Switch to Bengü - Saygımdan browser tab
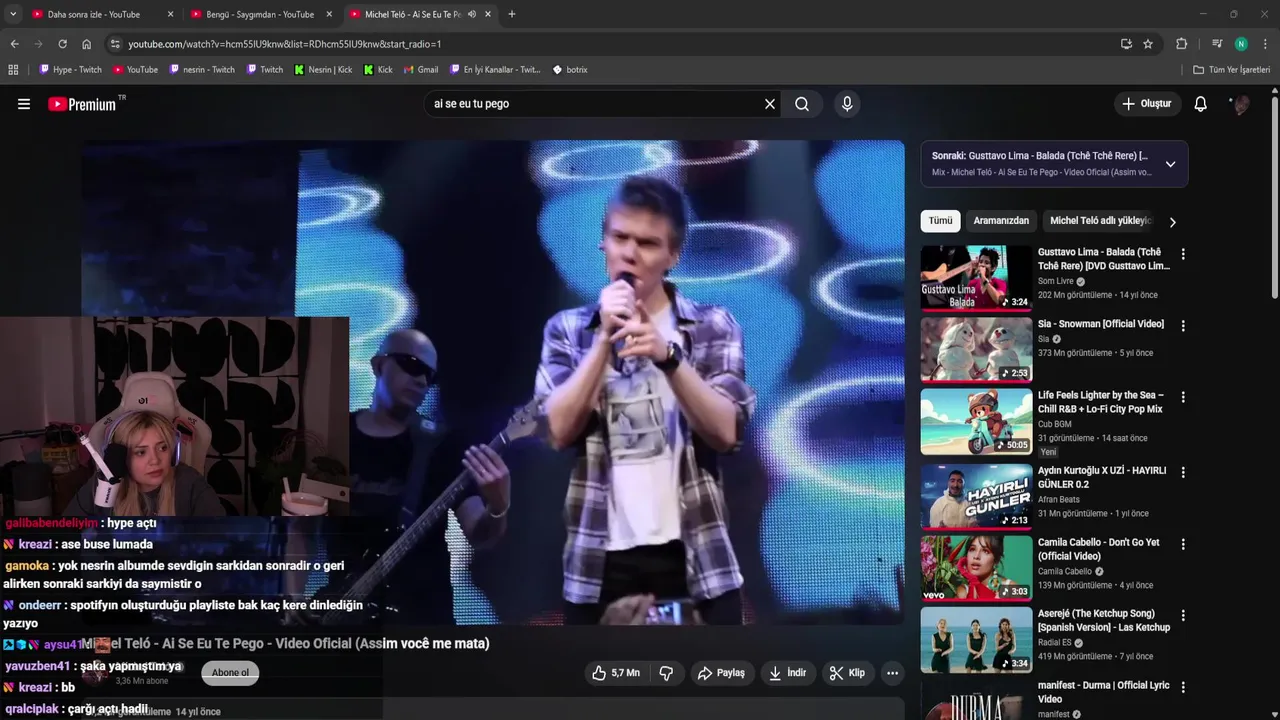Viewport: 1280px width, 720px height. tap(260, 14)
